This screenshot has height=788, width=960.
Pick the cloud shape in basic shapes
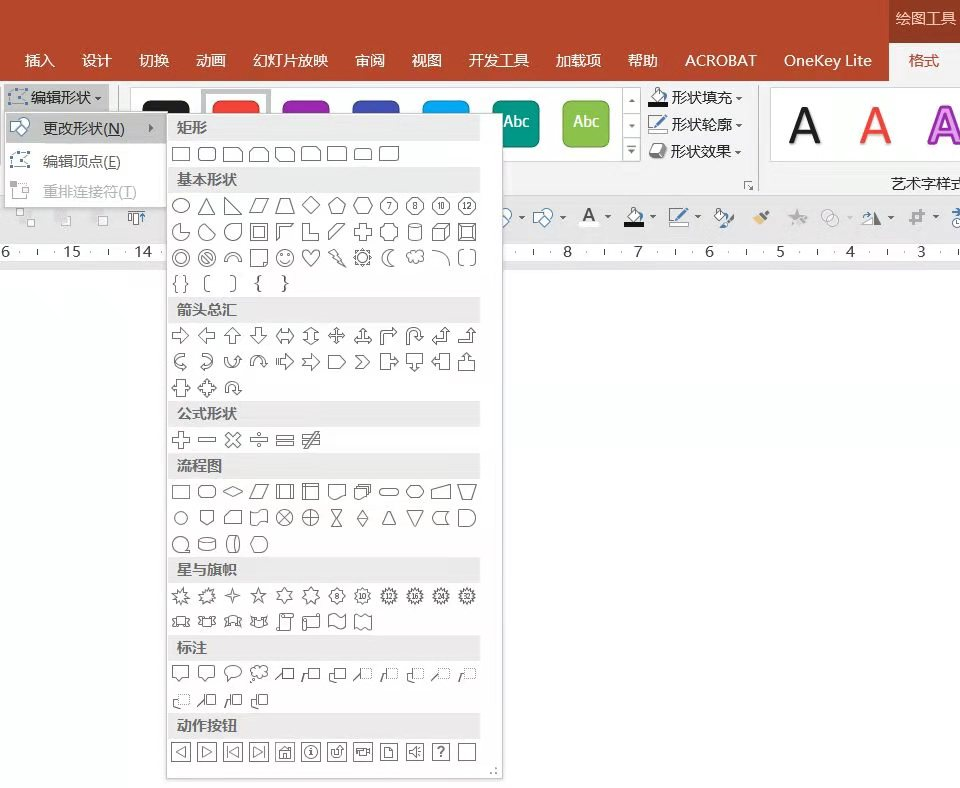[414, 258]
